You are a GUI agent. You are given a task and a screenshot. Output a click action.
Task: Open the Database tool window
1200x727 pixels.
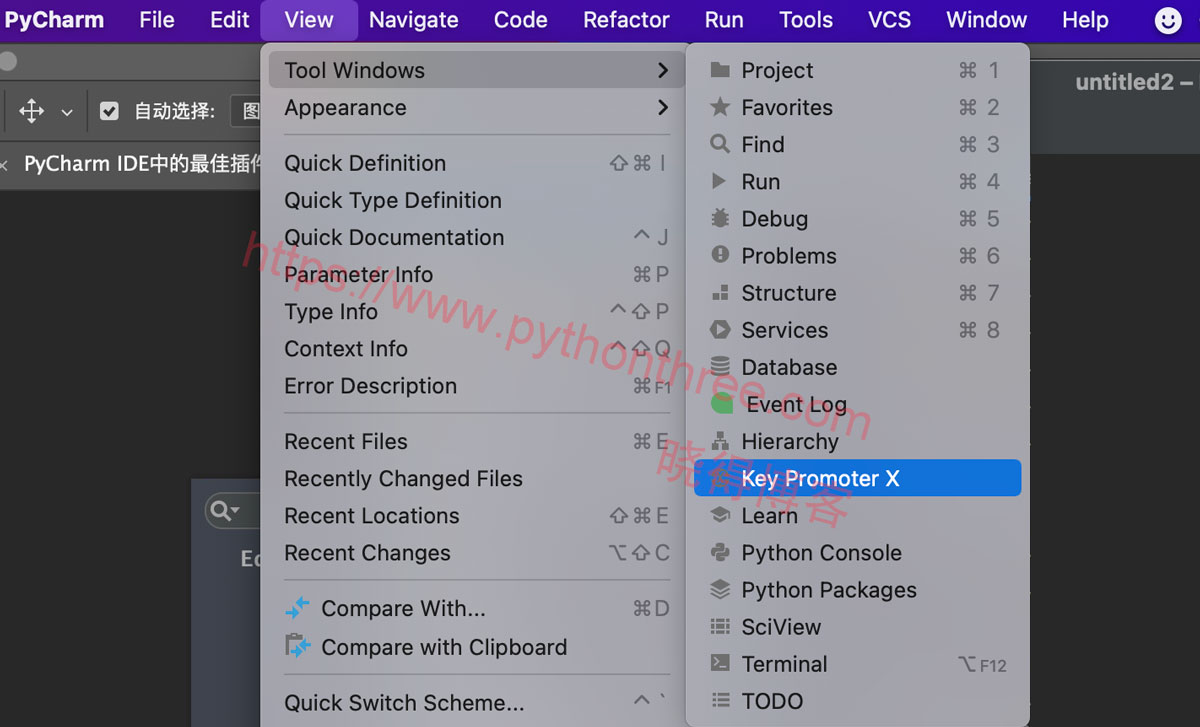click(x=788, y=367)
